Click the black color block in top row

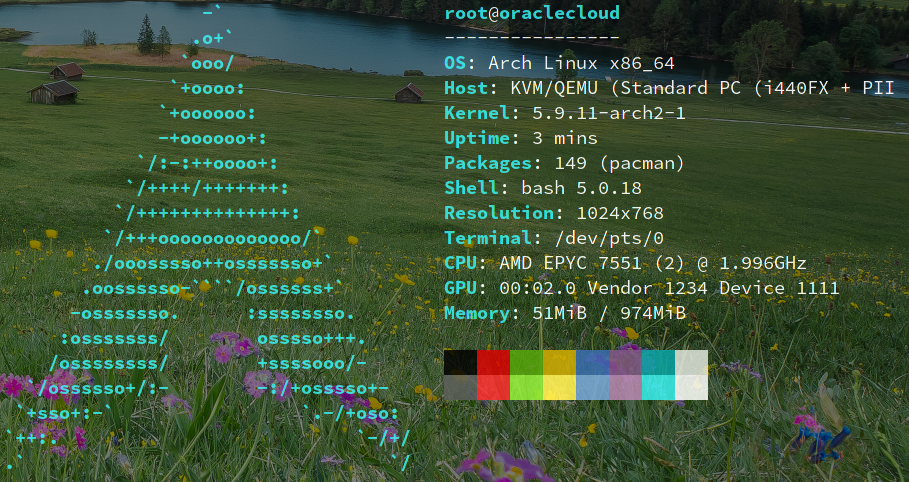(x=460, y=362)
